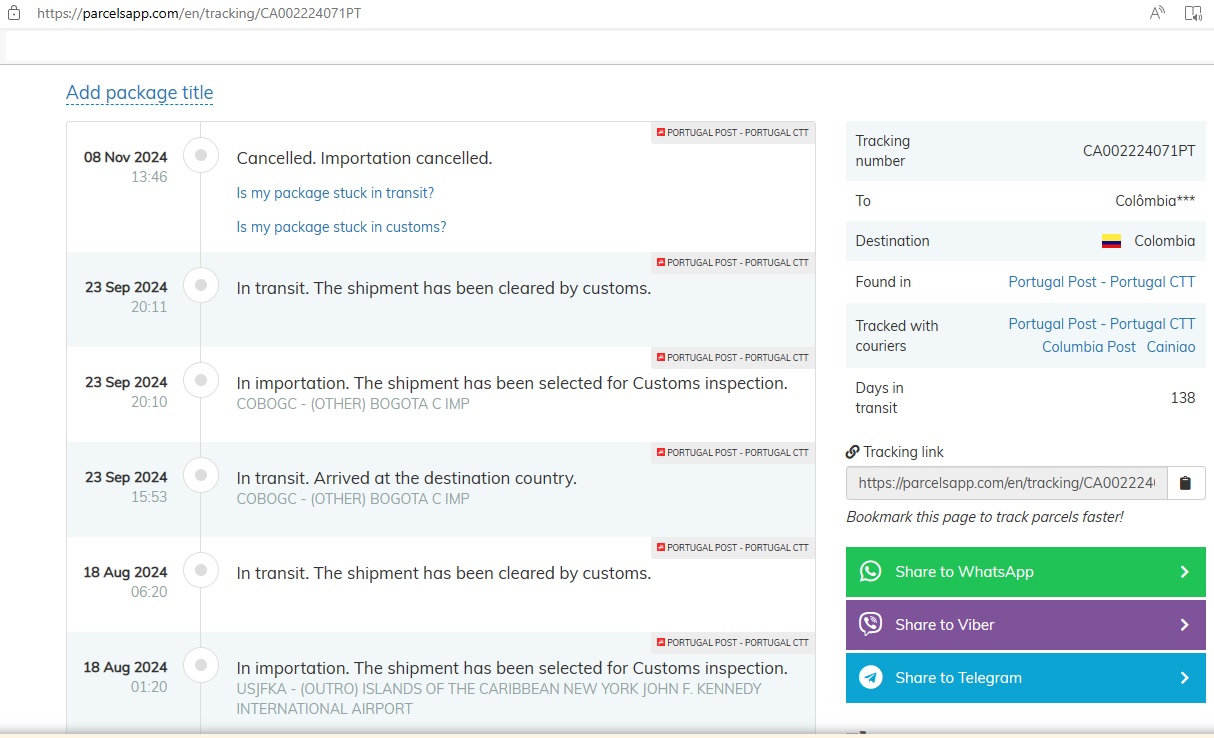Click Days in transit value 138
Viewport: 1214px width, 738px height.
click(1183, 398)
